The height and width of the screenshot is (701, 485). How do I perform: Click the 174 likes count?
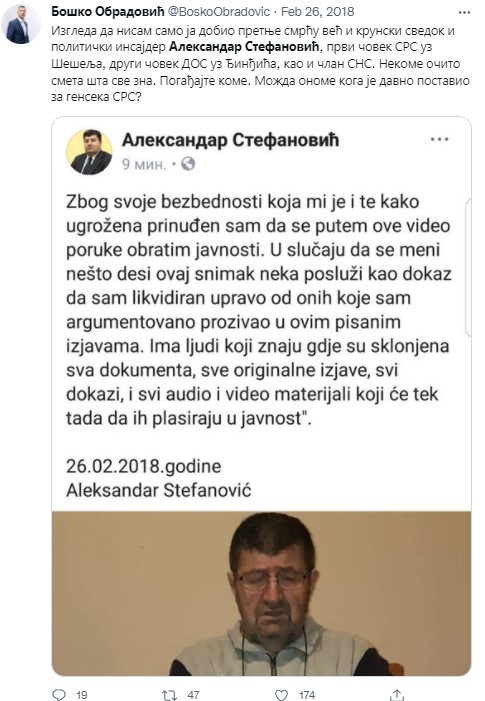tap(307, 695)
